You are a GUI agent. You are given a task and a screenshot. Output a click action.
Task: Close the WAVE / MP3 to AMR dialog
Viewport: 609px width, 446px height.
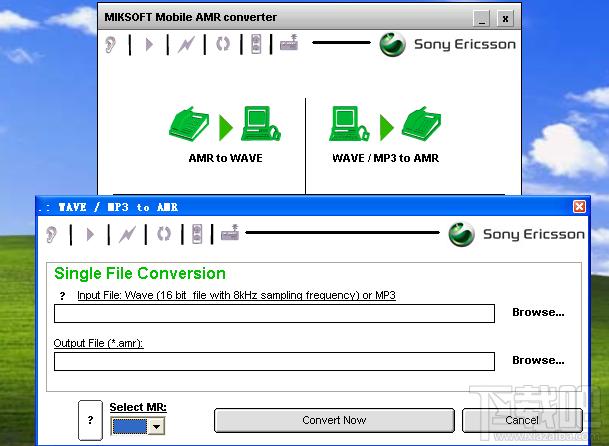pos(579,206)
